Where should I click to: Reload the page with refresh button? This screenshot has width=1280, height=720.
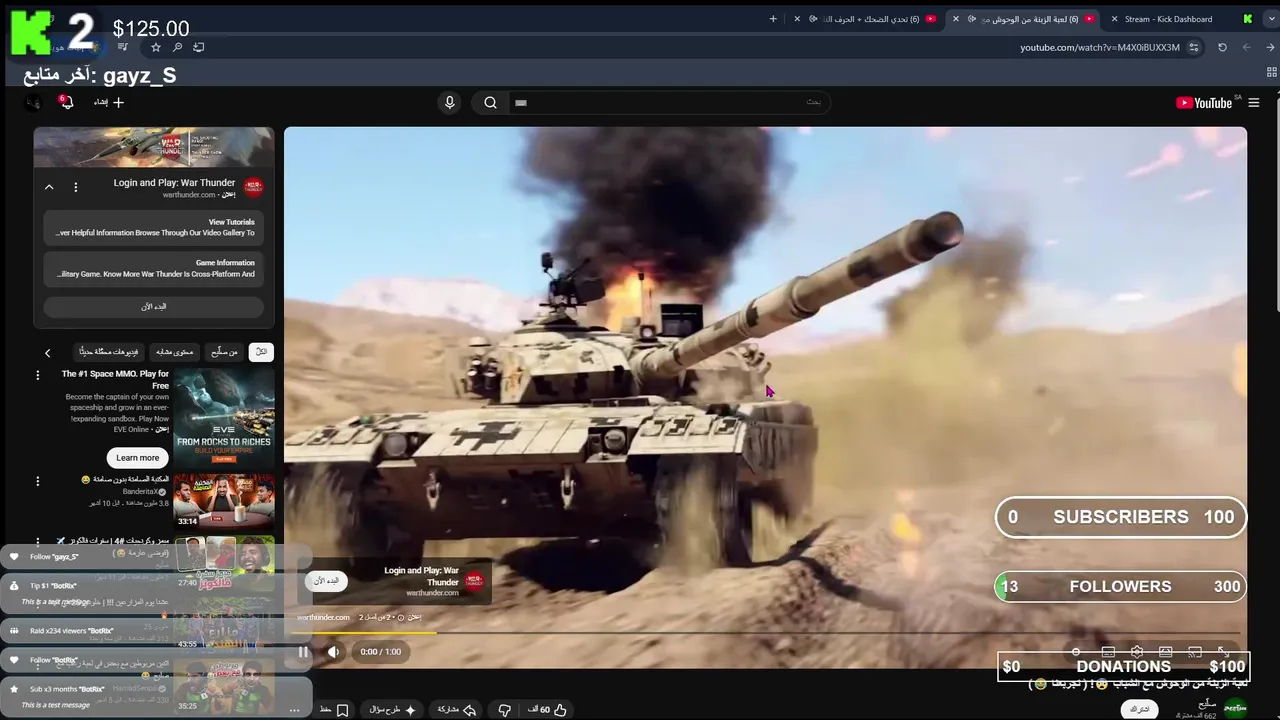[1222, 47]
